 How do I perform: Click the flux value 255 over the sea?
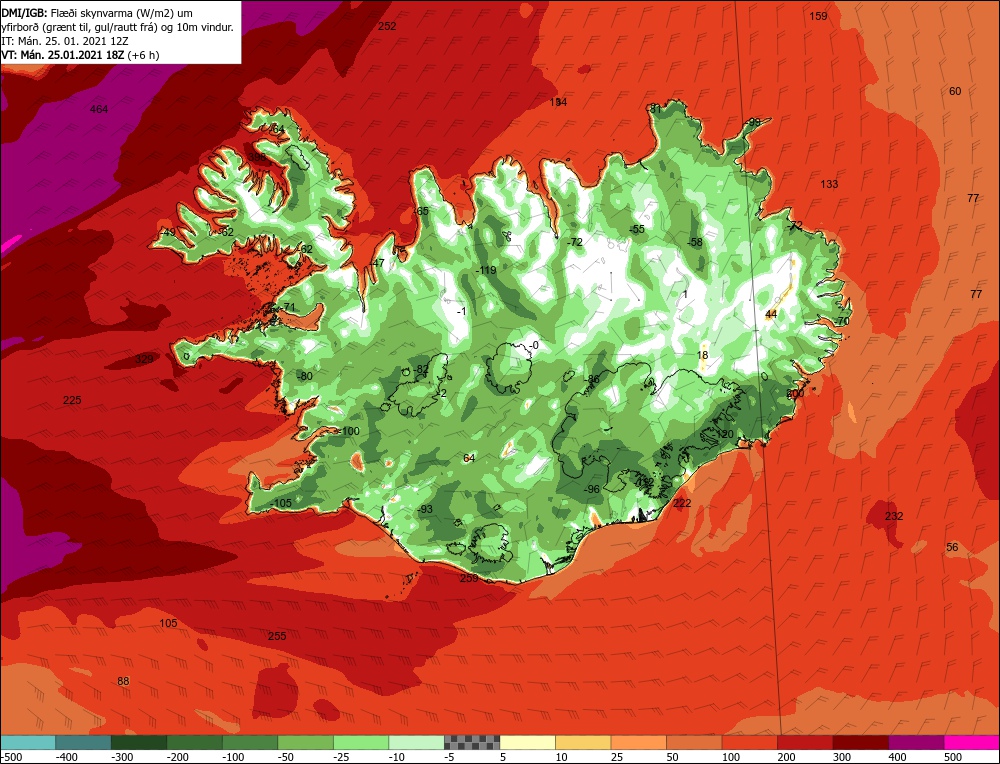[x=277, y=636]
